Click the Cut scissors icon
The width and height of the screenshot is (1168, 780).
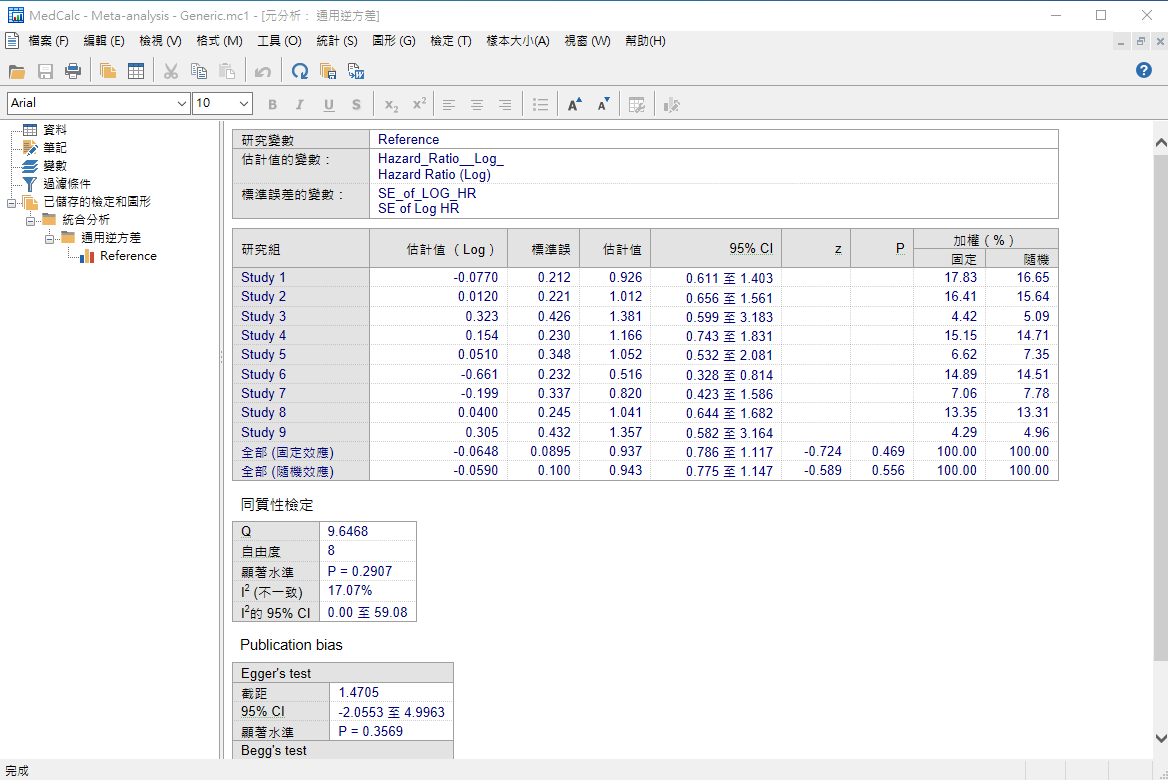(171, 72)
